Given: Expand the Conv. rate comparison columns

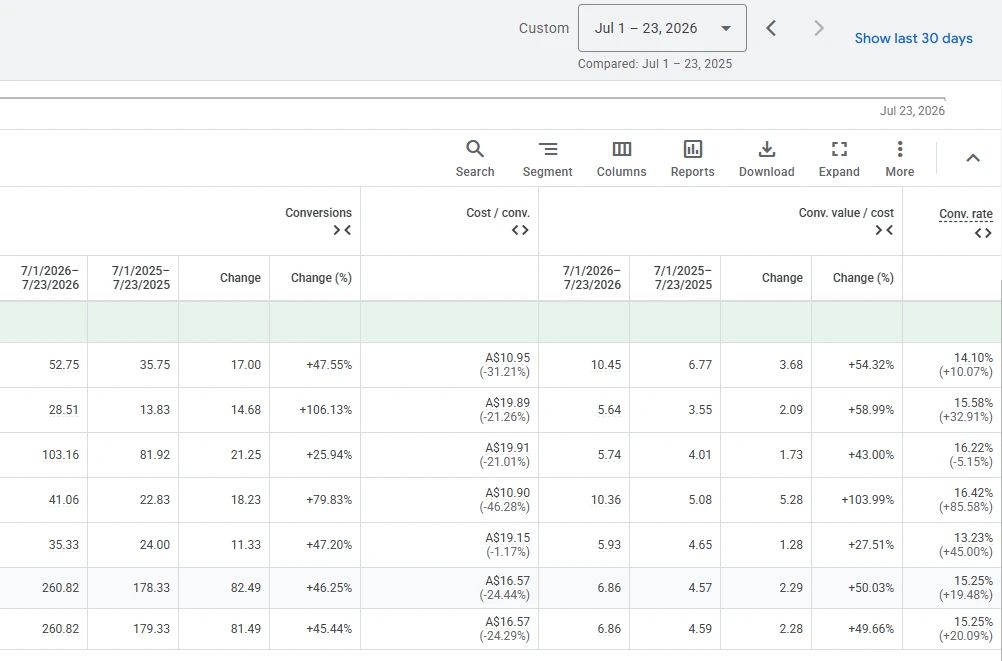Looking at the screenshot, I should click(983, 233).
